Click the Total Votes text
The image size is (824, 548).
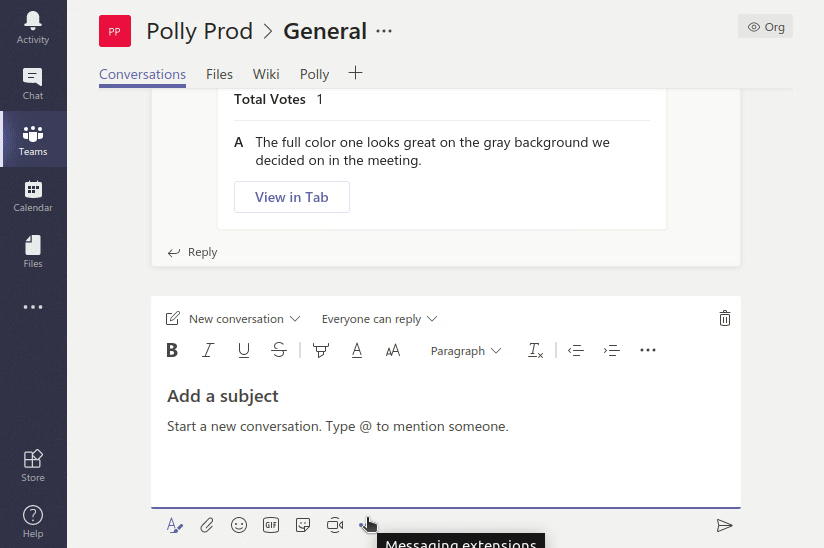click(270, 99)
